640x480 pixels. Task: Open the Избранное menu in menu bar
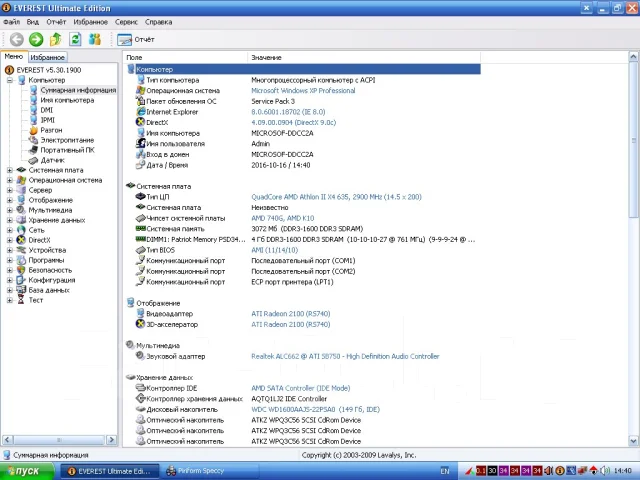[91, 22]
